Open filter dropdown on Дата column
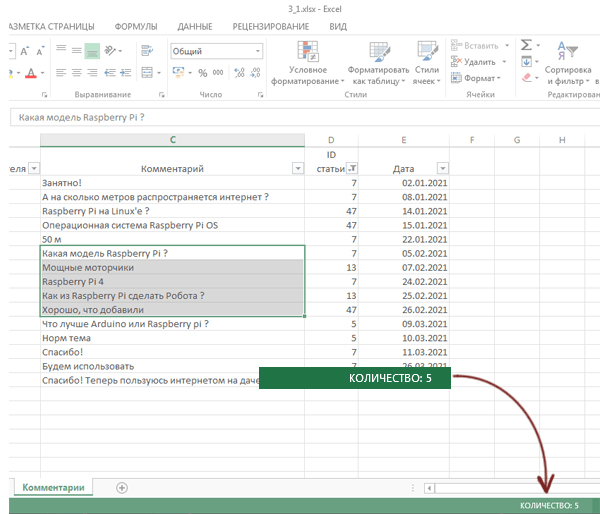The image size is (600, 514). 443,169
